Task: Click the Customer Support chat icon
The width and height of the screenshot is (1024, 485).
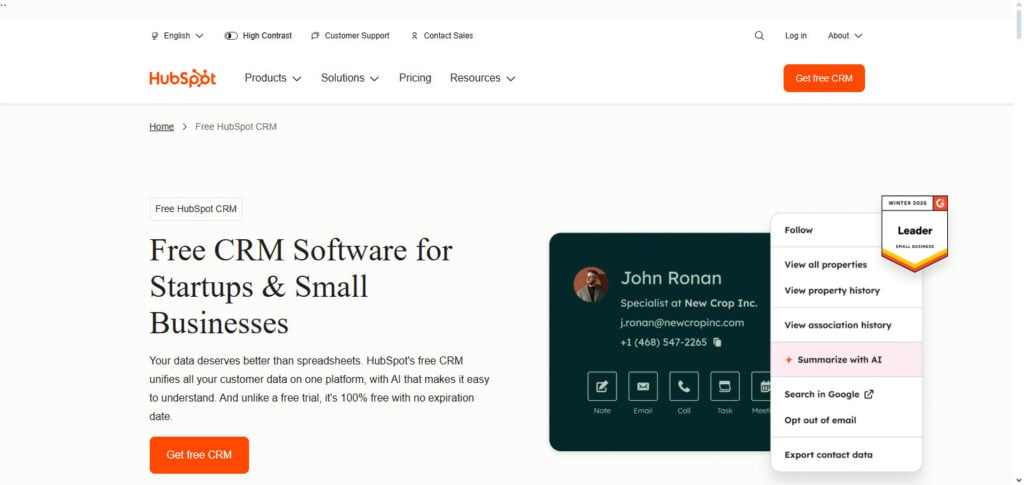Action: [x=315, y=36]
